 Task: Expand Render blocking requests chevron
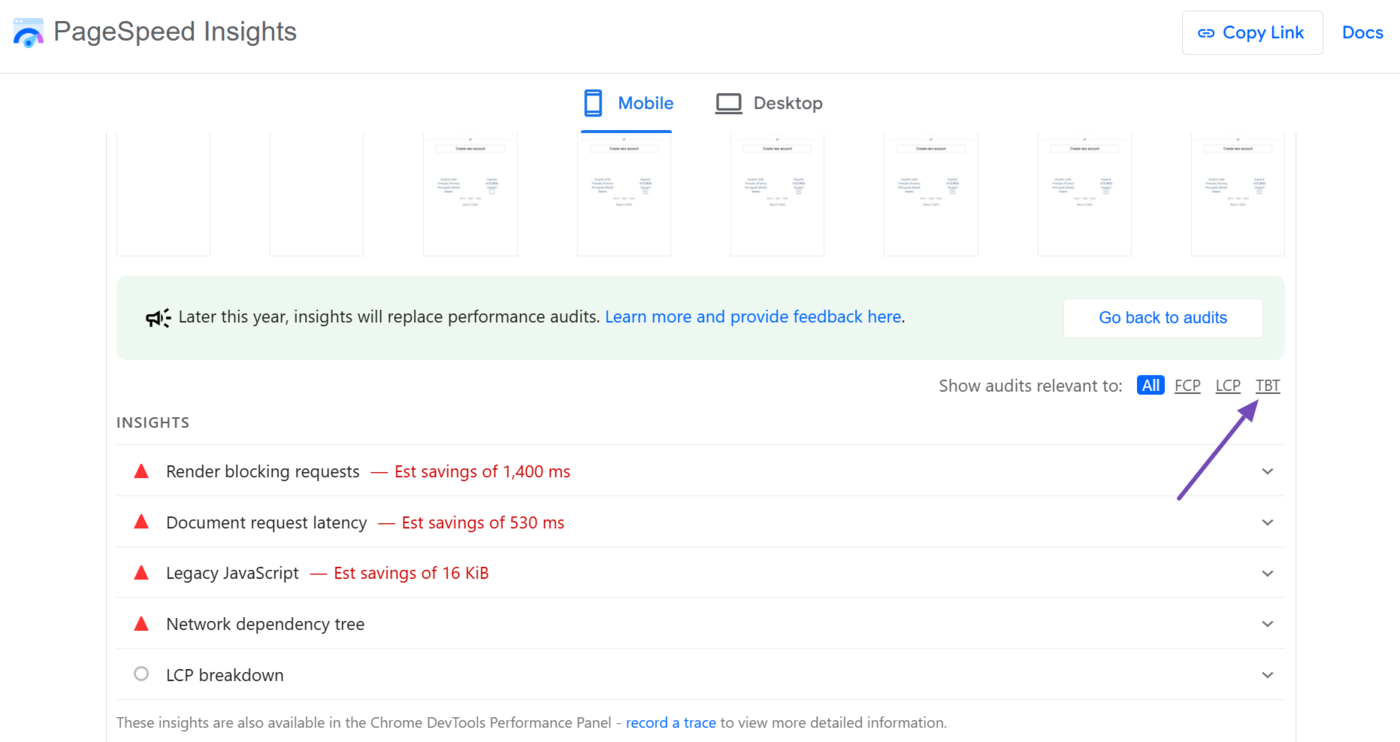[x=1268, y=472]
